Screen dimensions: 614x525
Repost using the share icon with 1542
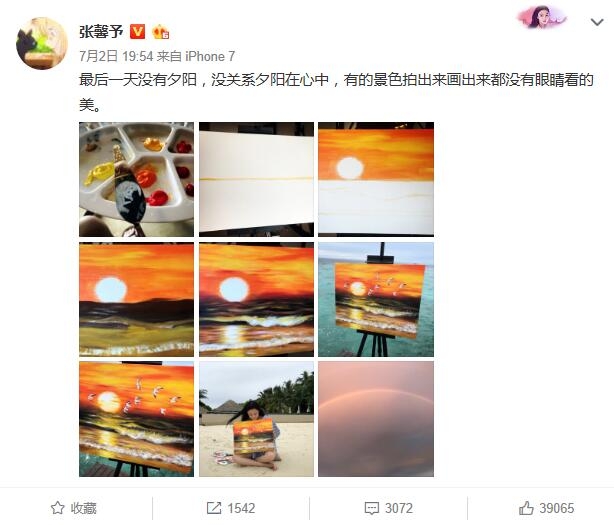231,508
